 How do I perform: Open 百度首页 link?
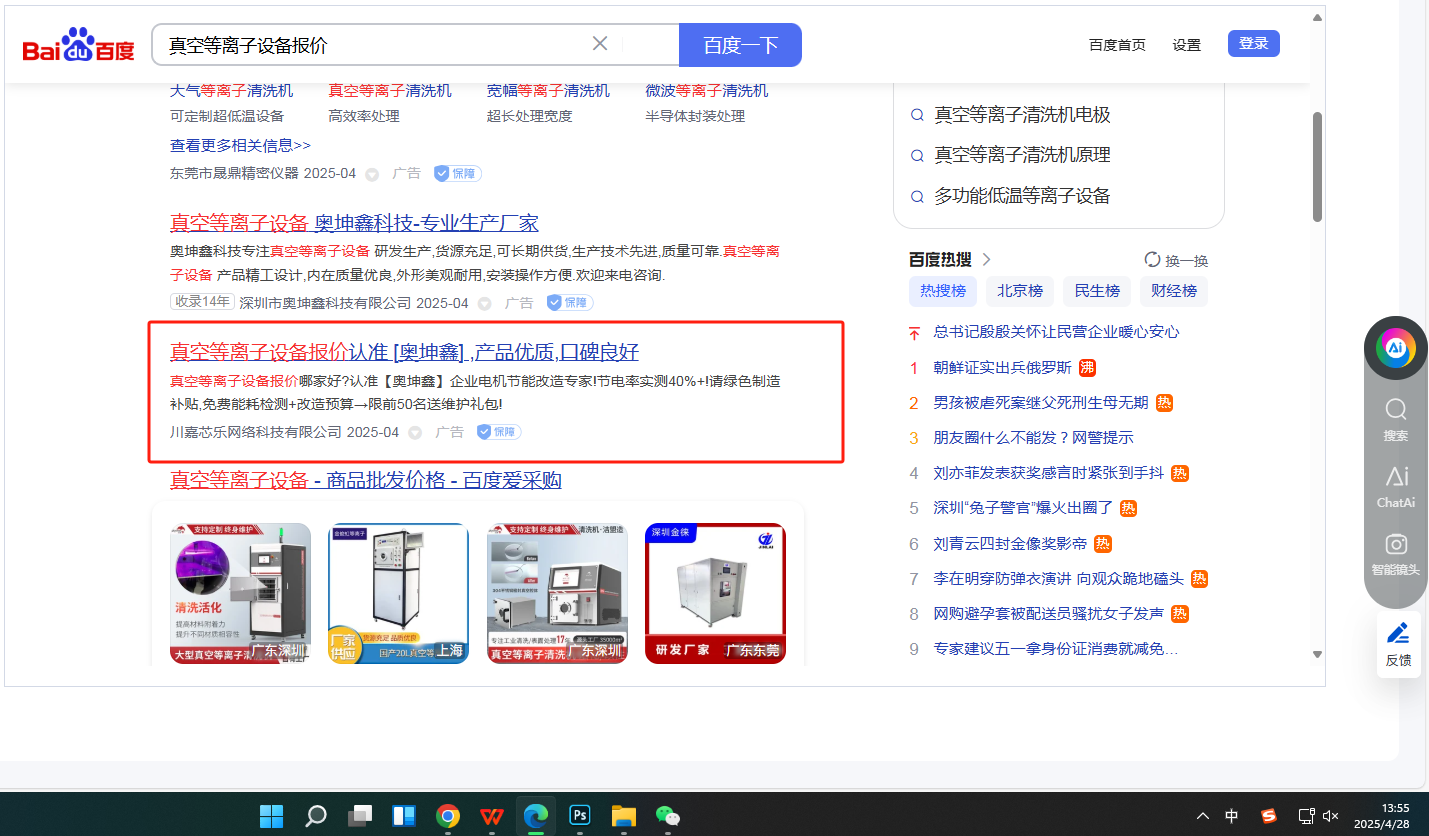[x=1117, y=45]
